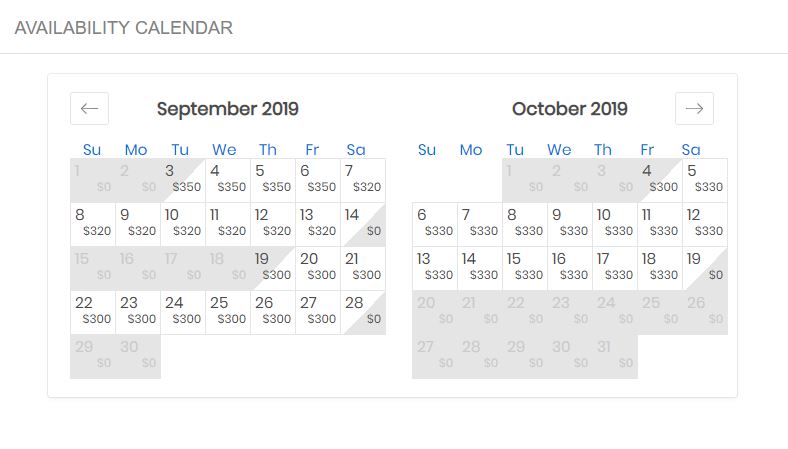788x449 pixels.
Task: Select September 19 priced $300
Action: (x=273, y=269)
